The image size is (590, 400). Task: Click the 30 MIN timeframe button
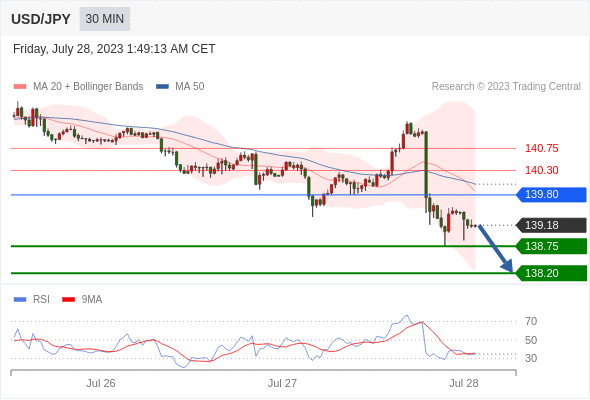(105, 19)
